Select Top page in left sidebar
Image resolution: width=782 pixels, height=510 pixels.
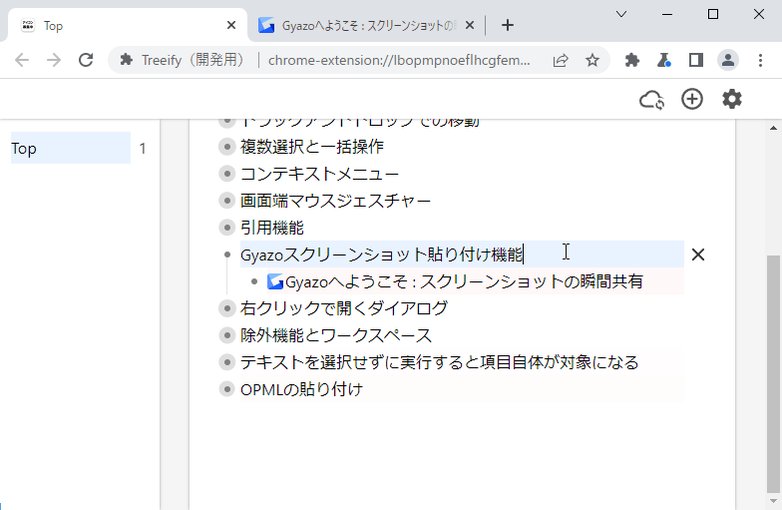[x=70, y=148]
